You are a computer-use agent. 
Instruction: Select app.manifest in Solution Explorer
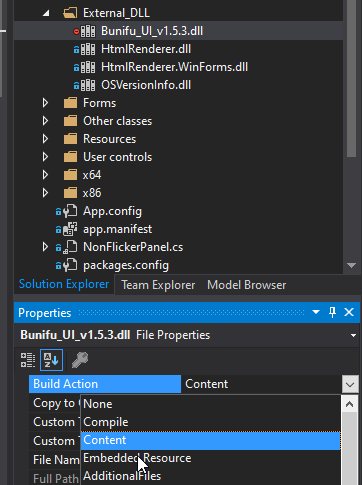click(x=117, y=229)
